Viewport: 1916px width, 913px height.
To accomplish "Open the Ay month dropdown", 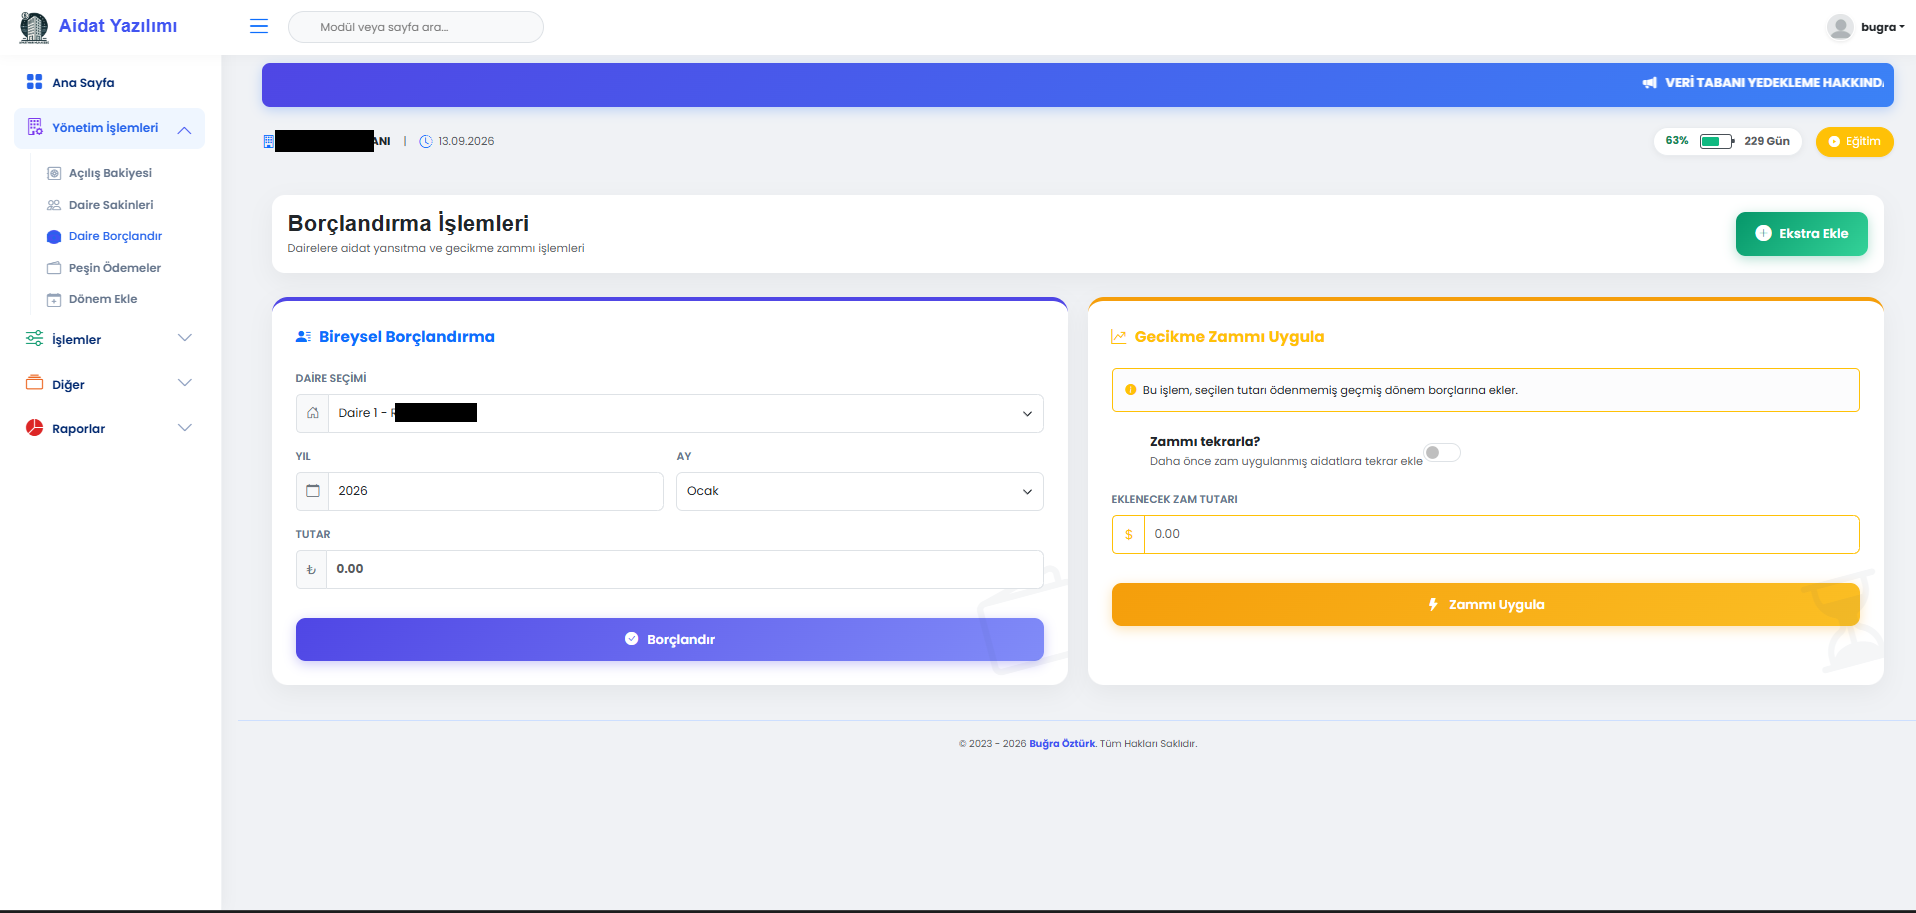I will pos(859,491).
